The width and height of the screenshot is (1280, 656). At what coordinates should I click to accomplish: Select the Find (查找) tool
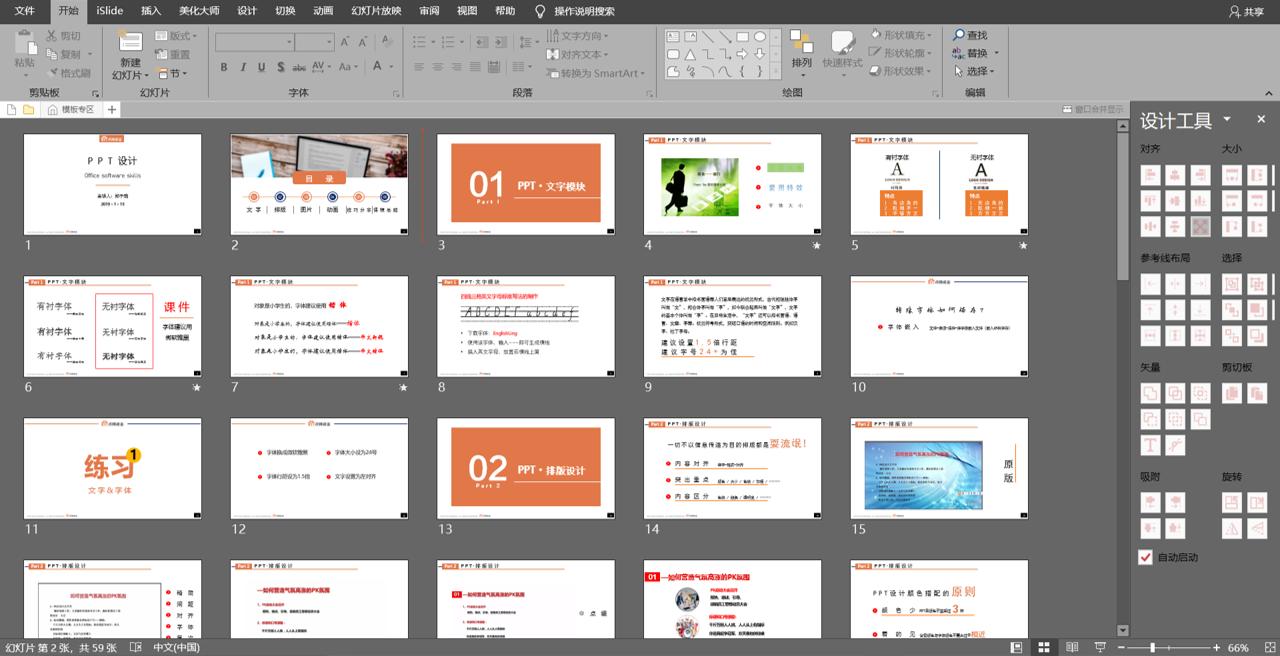coord(969,35)
